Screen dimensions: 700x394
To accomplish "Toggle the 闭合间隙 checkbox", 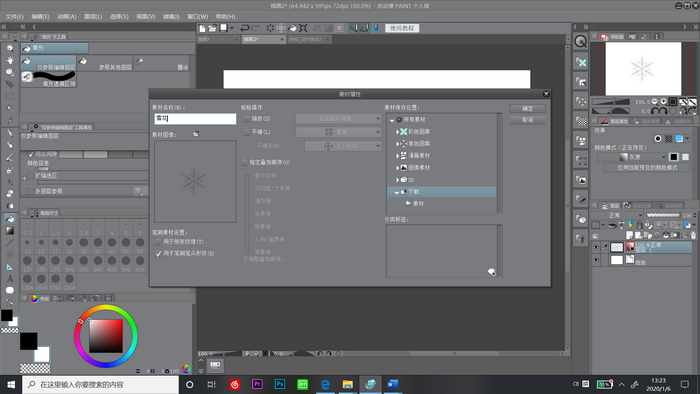I will (x=31, y=154).
